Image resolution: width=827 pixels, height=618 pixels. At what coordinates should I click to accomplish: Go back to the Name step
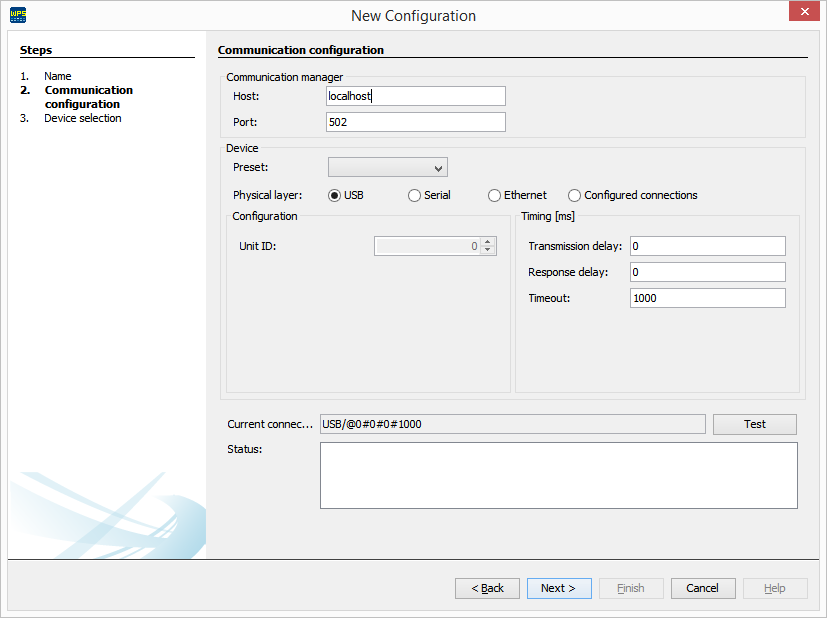tap(57, 76)
